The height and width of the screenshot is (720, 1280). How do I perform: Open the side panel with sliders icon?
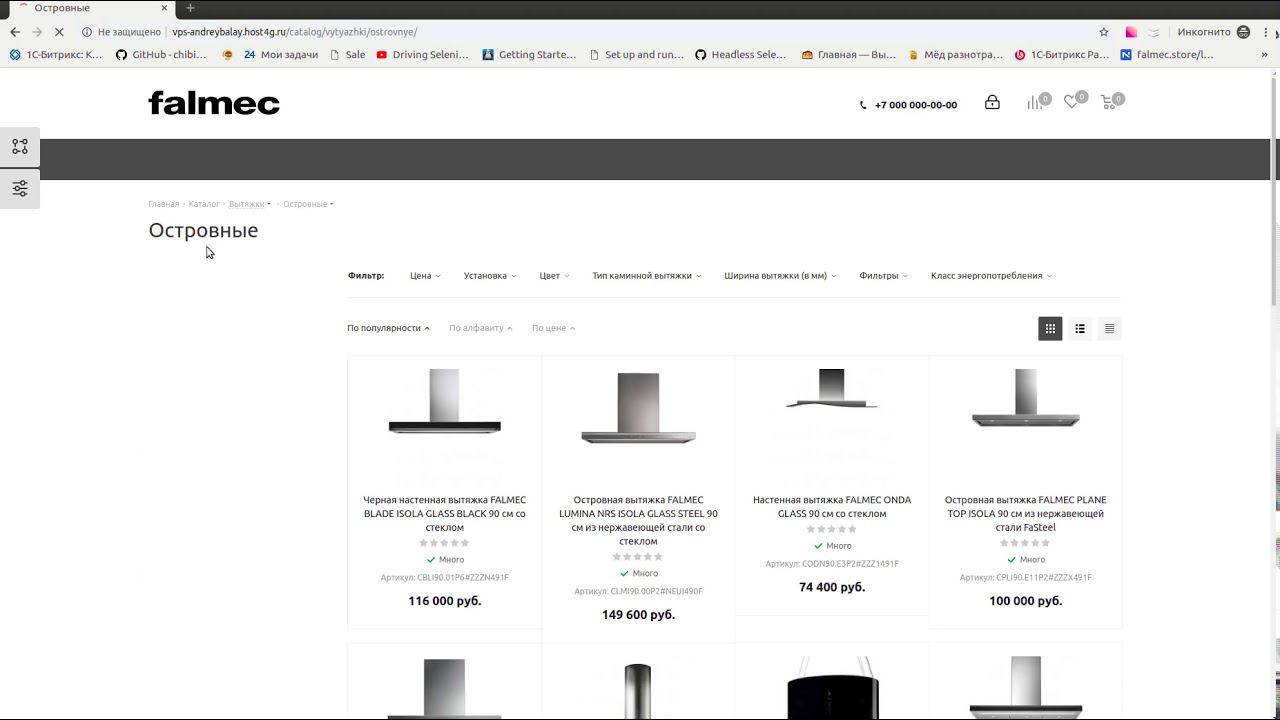(20, 189)
